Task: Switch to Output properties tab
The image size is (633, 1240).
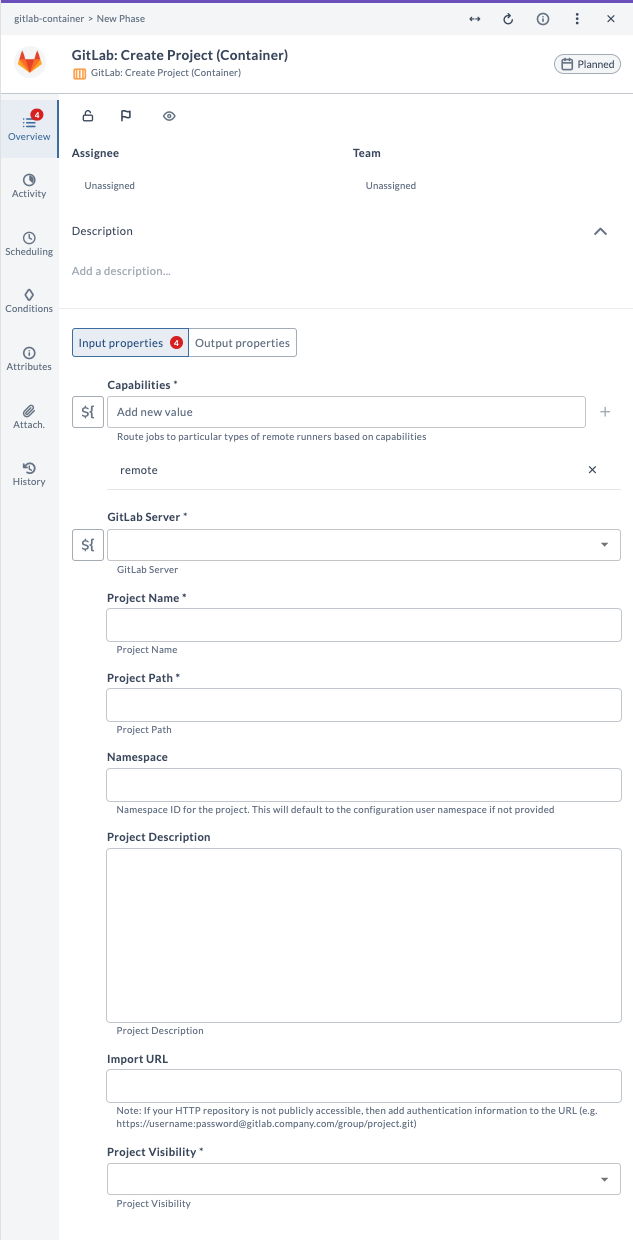Action: click(x=243, y=343)
